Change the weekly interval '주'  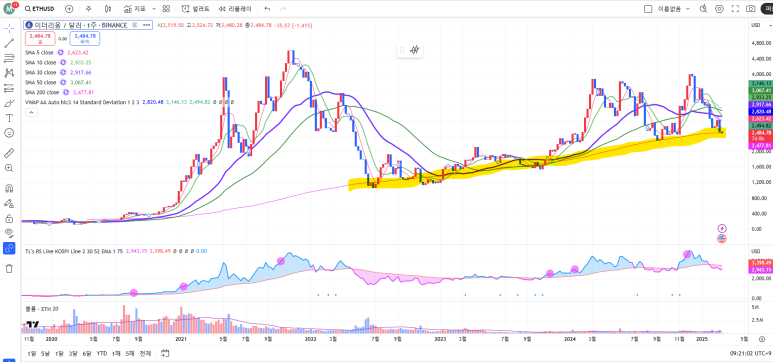pos(88,9)
